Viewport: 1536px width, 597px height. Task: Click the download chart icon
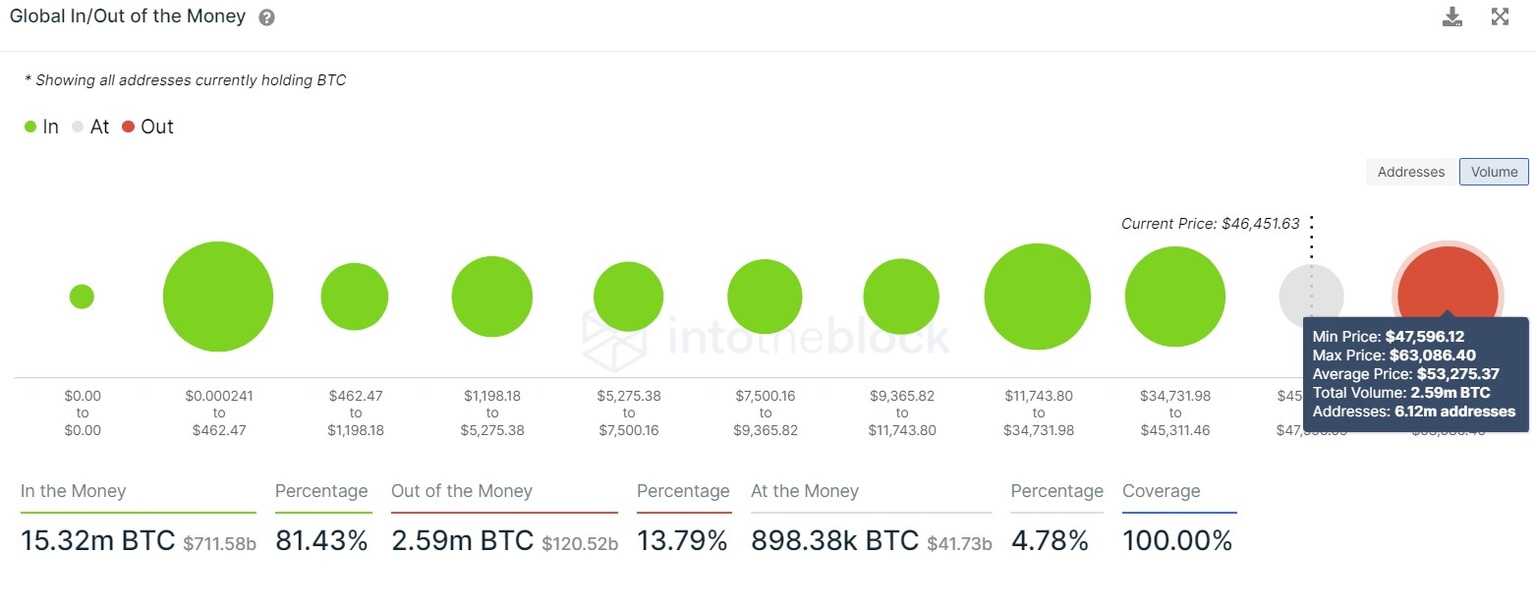coord(1452,17)
